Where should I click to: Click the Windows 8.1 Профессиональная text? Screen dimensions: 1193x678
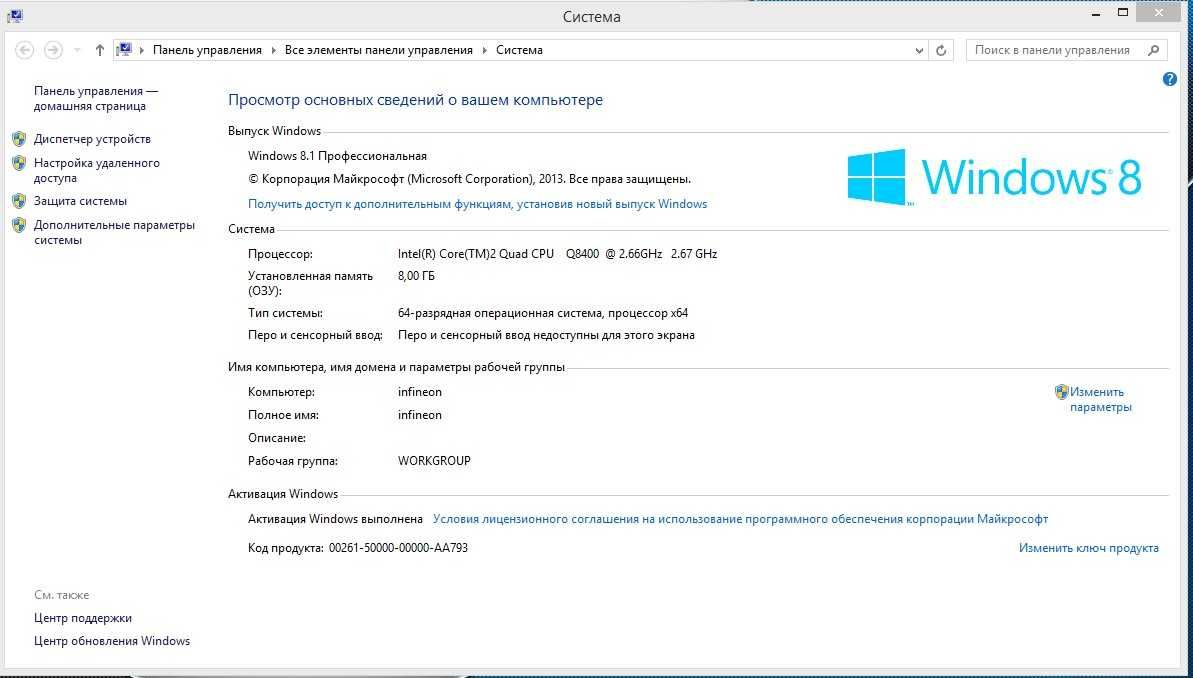coord(337,156)
